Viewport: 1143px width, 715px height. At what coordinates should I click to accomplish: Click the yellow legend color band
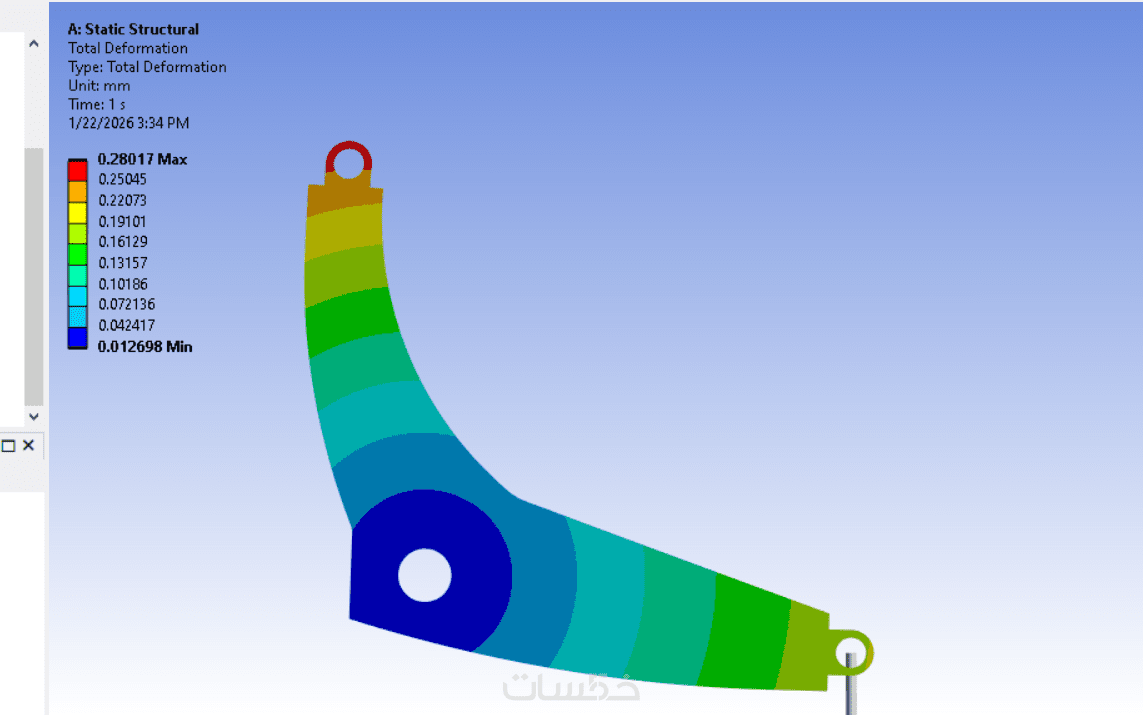click(x=77, y=213)
